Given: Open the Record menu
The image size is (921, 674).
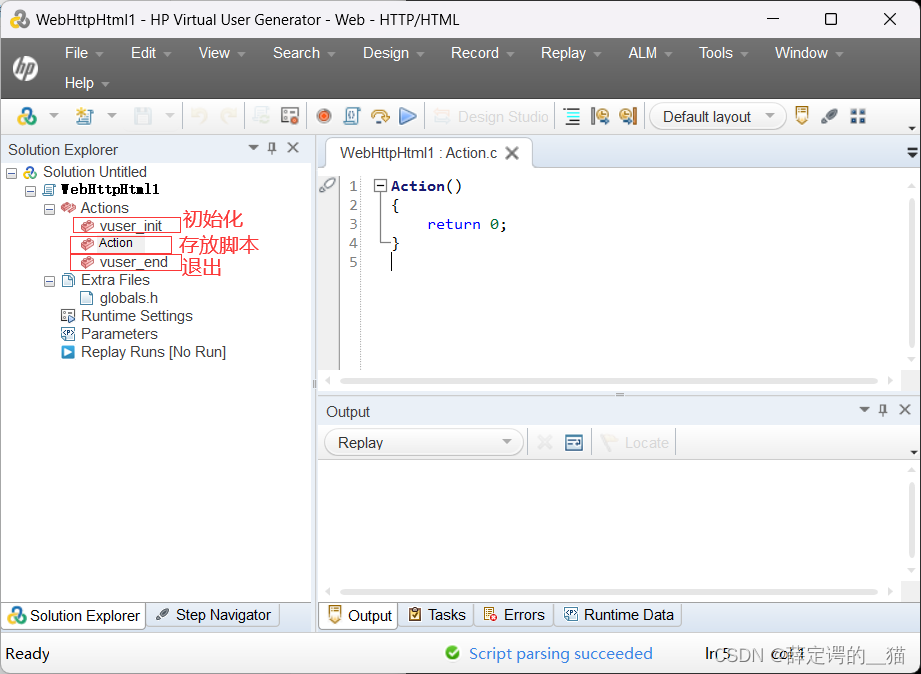Looking at the screenshot, I should (482, 53).
